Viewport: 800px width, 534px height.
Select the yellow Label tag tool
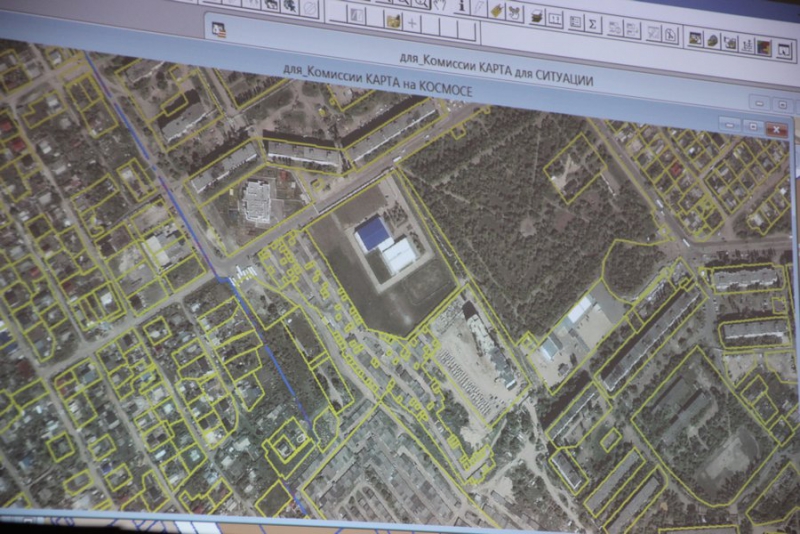(495, 9)
